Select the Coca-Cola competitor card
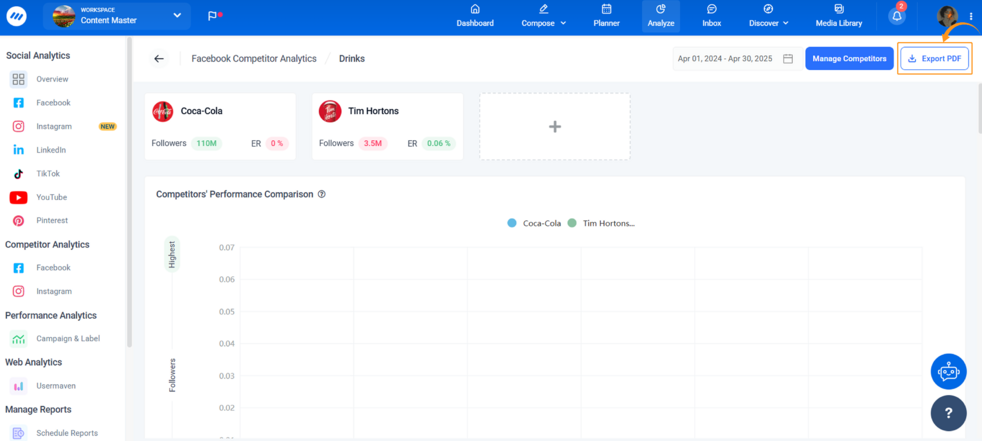The image size is (982, 441). coord(220,127)
